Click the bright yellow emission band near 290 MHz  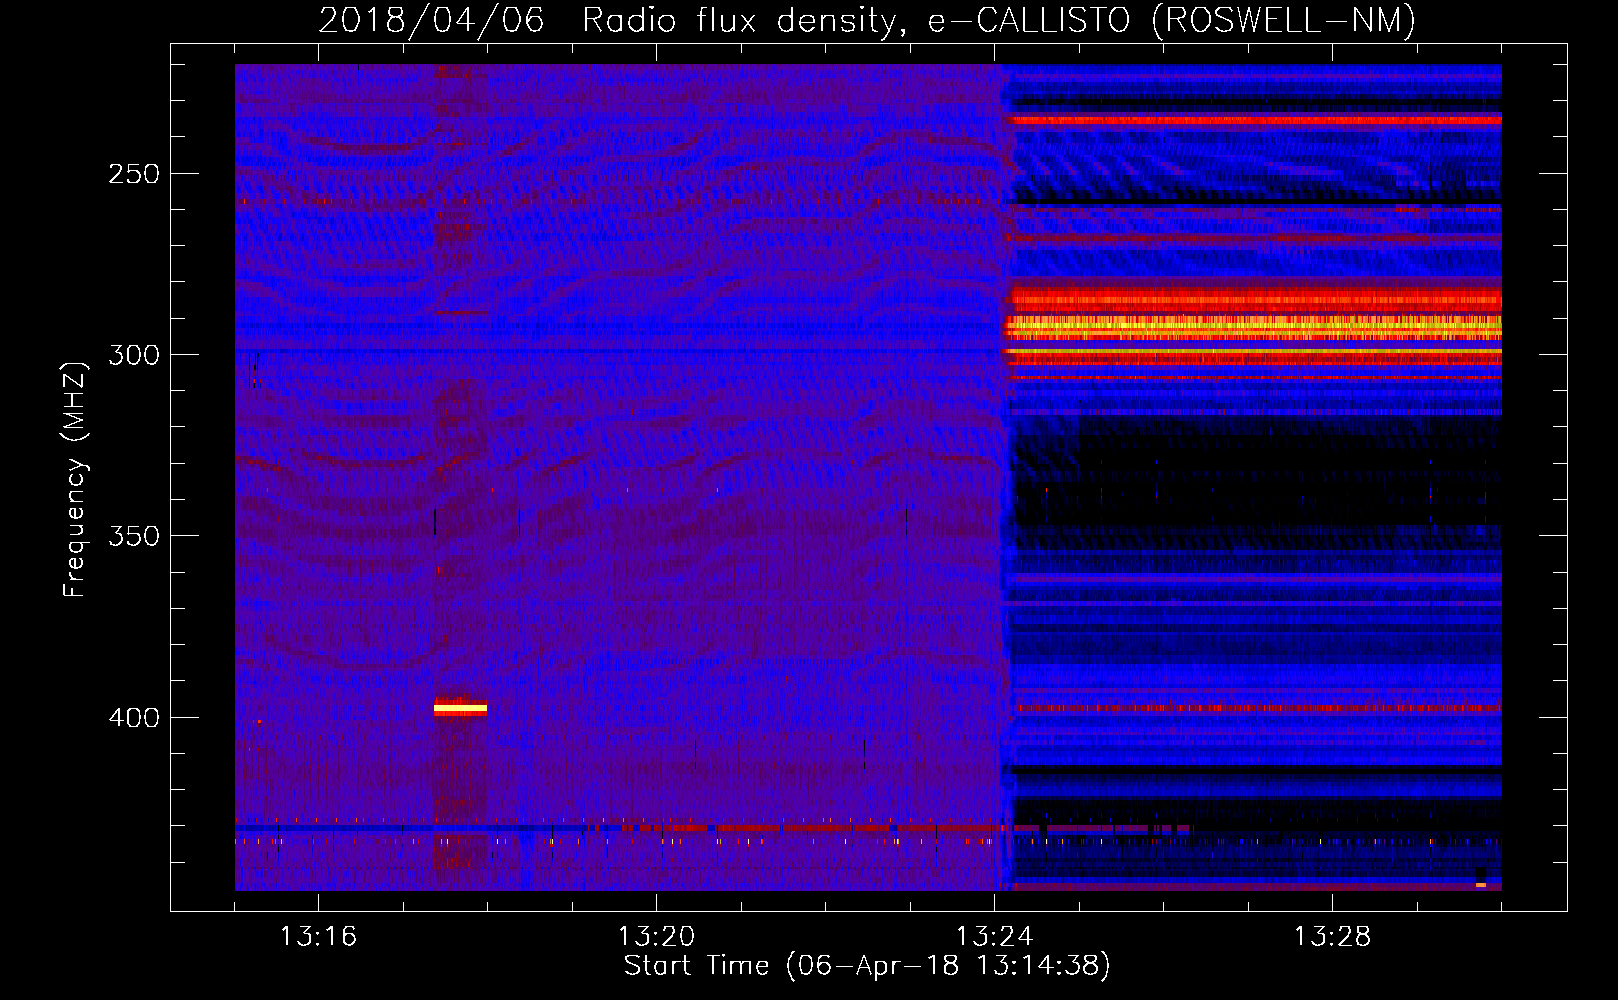pyautogui.click(x=1254, y=326)
